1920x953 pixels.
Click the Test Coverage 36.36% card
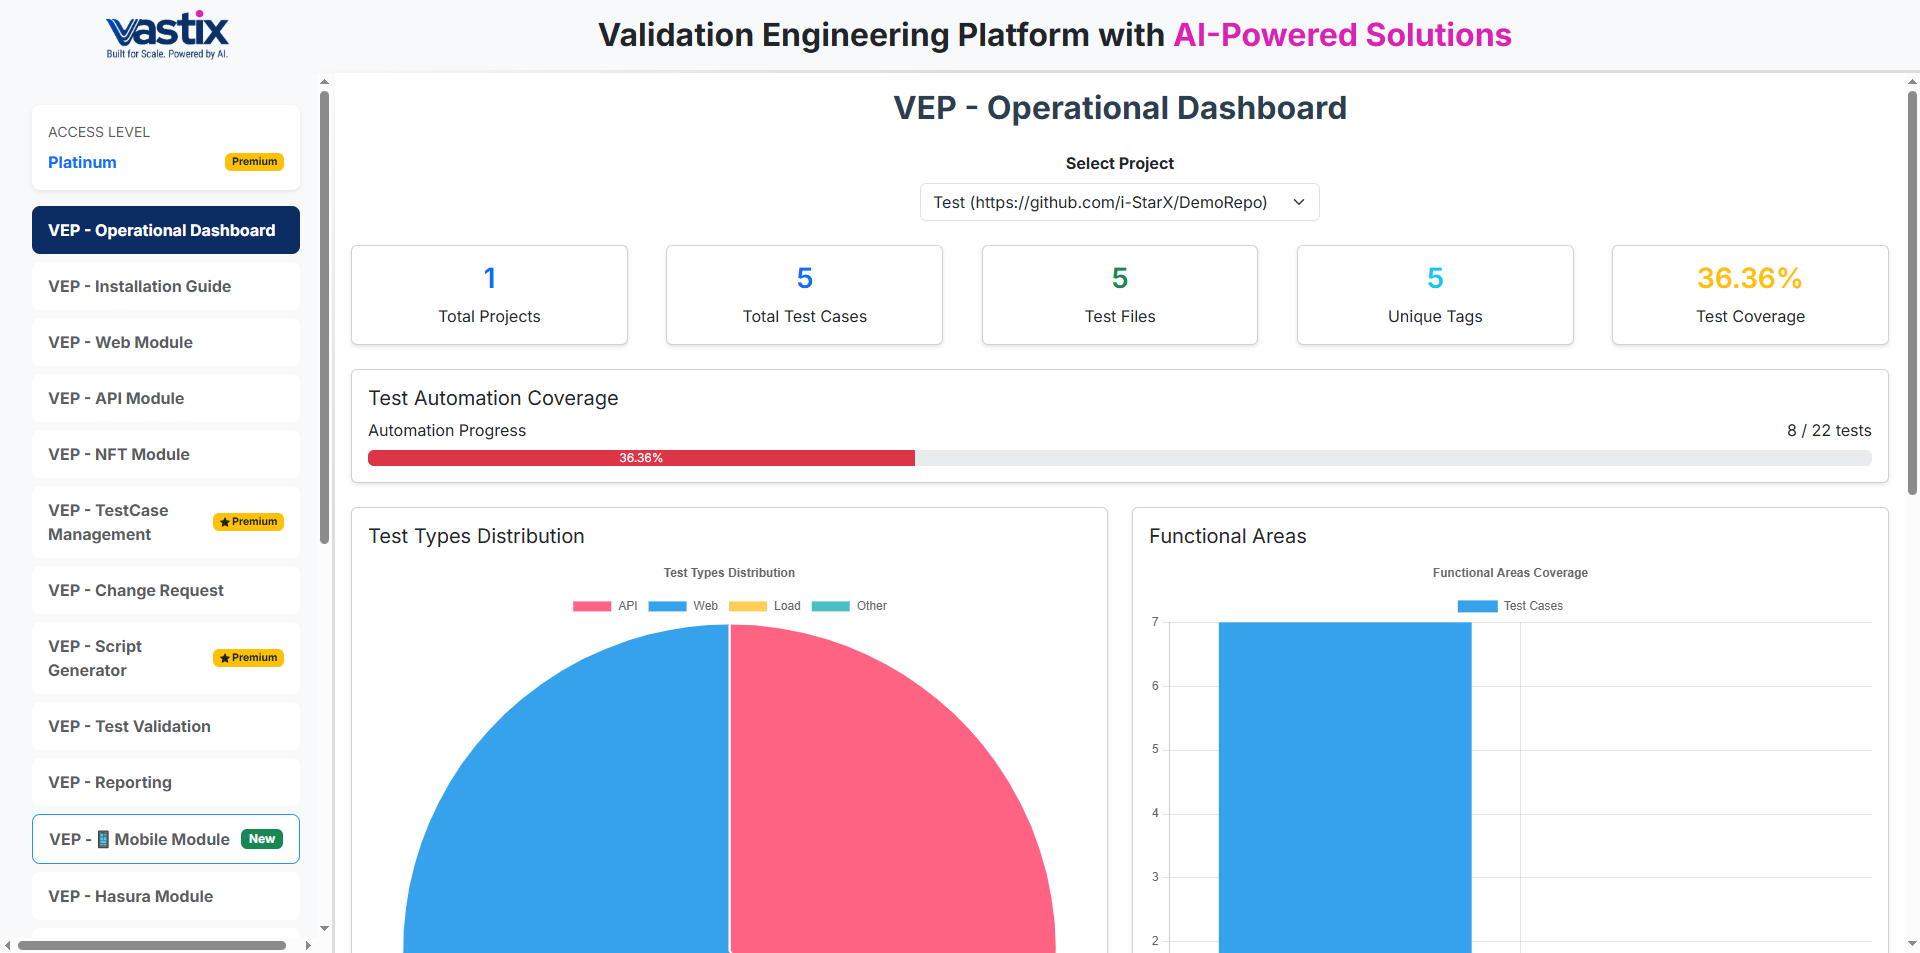click(x=1749, y=295)
